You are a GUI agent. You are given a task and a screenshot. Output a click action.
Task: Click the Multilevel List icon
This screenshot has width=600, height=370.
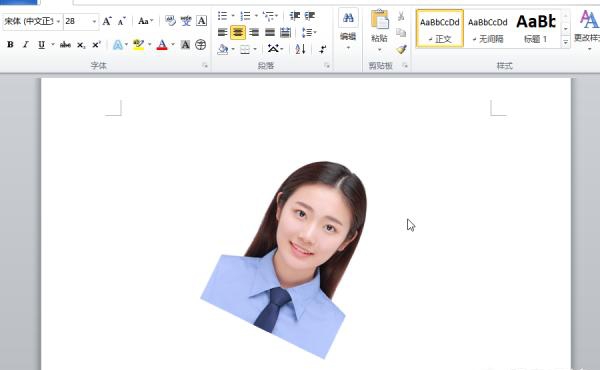tap(269, 16)
